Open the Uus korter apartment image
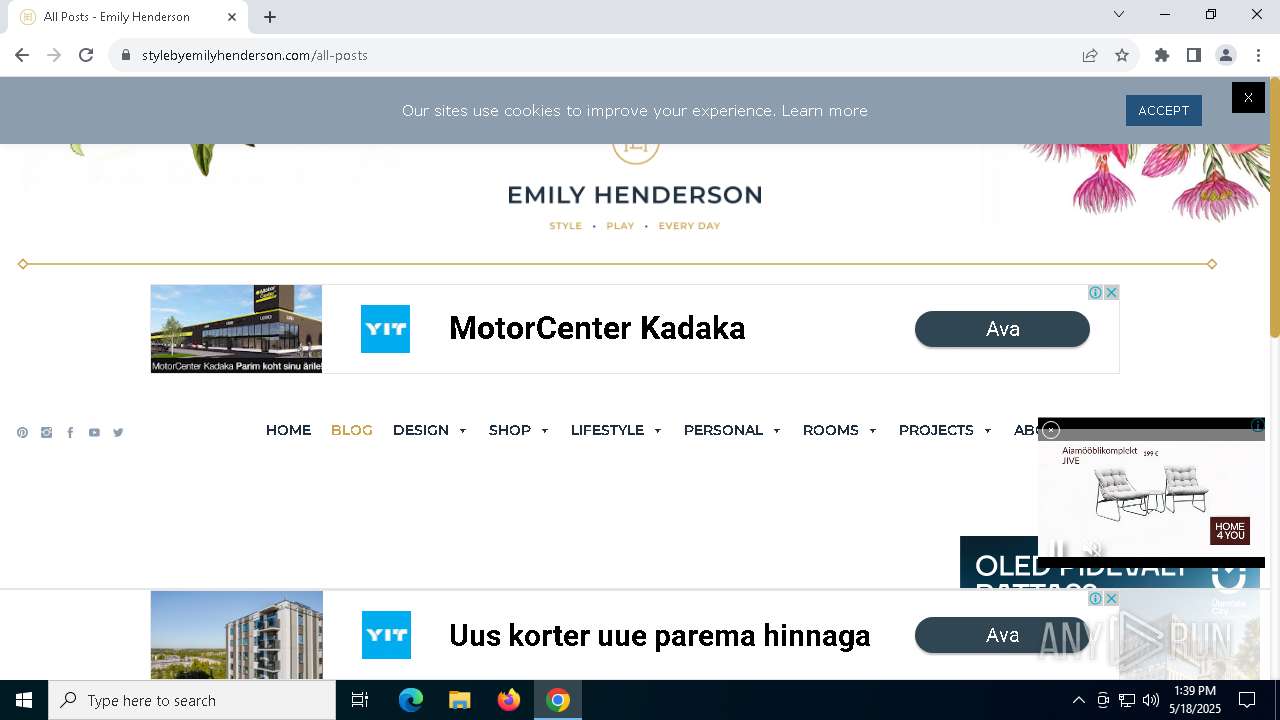The width and height of the screenshot is (1280, 720). [x=236, y=635]
